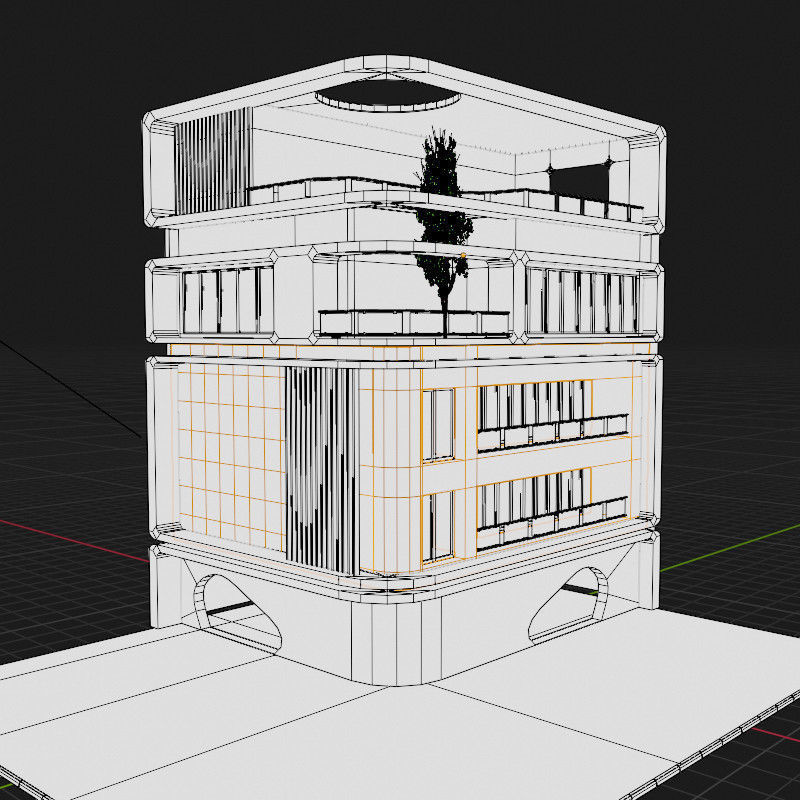The height and width of the screenshot is (800, 800).
Task: Click the tall vertical louver panel on lower facade
Action: [322, 469]
